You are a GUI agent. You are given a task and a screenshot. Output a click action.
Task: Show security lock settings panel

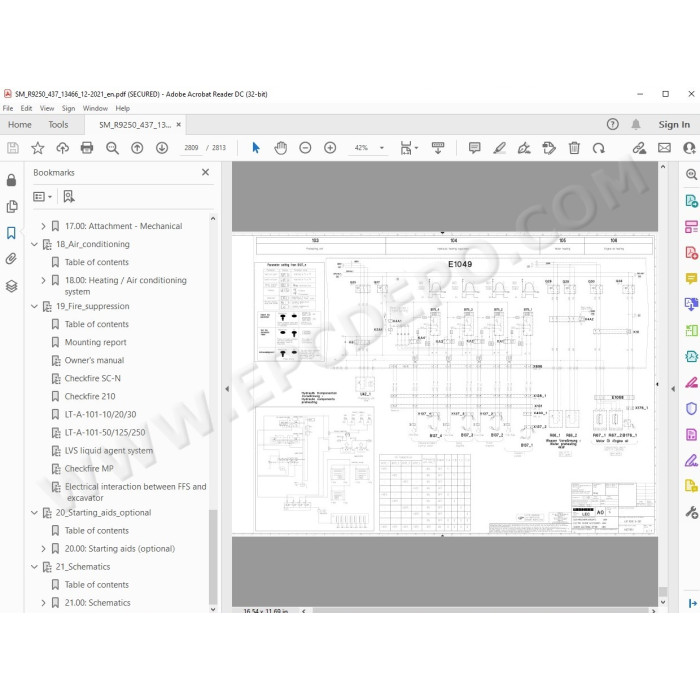(12, 180)
